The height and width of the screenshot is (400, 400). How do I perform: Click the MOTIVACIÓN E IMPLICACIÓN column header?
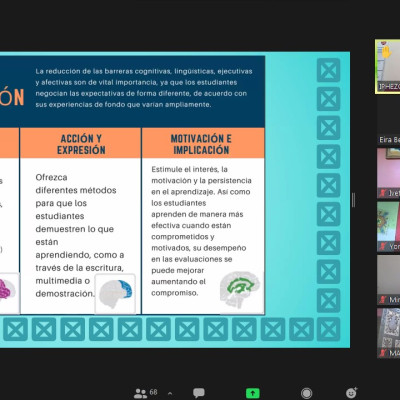tap(201, 144)
